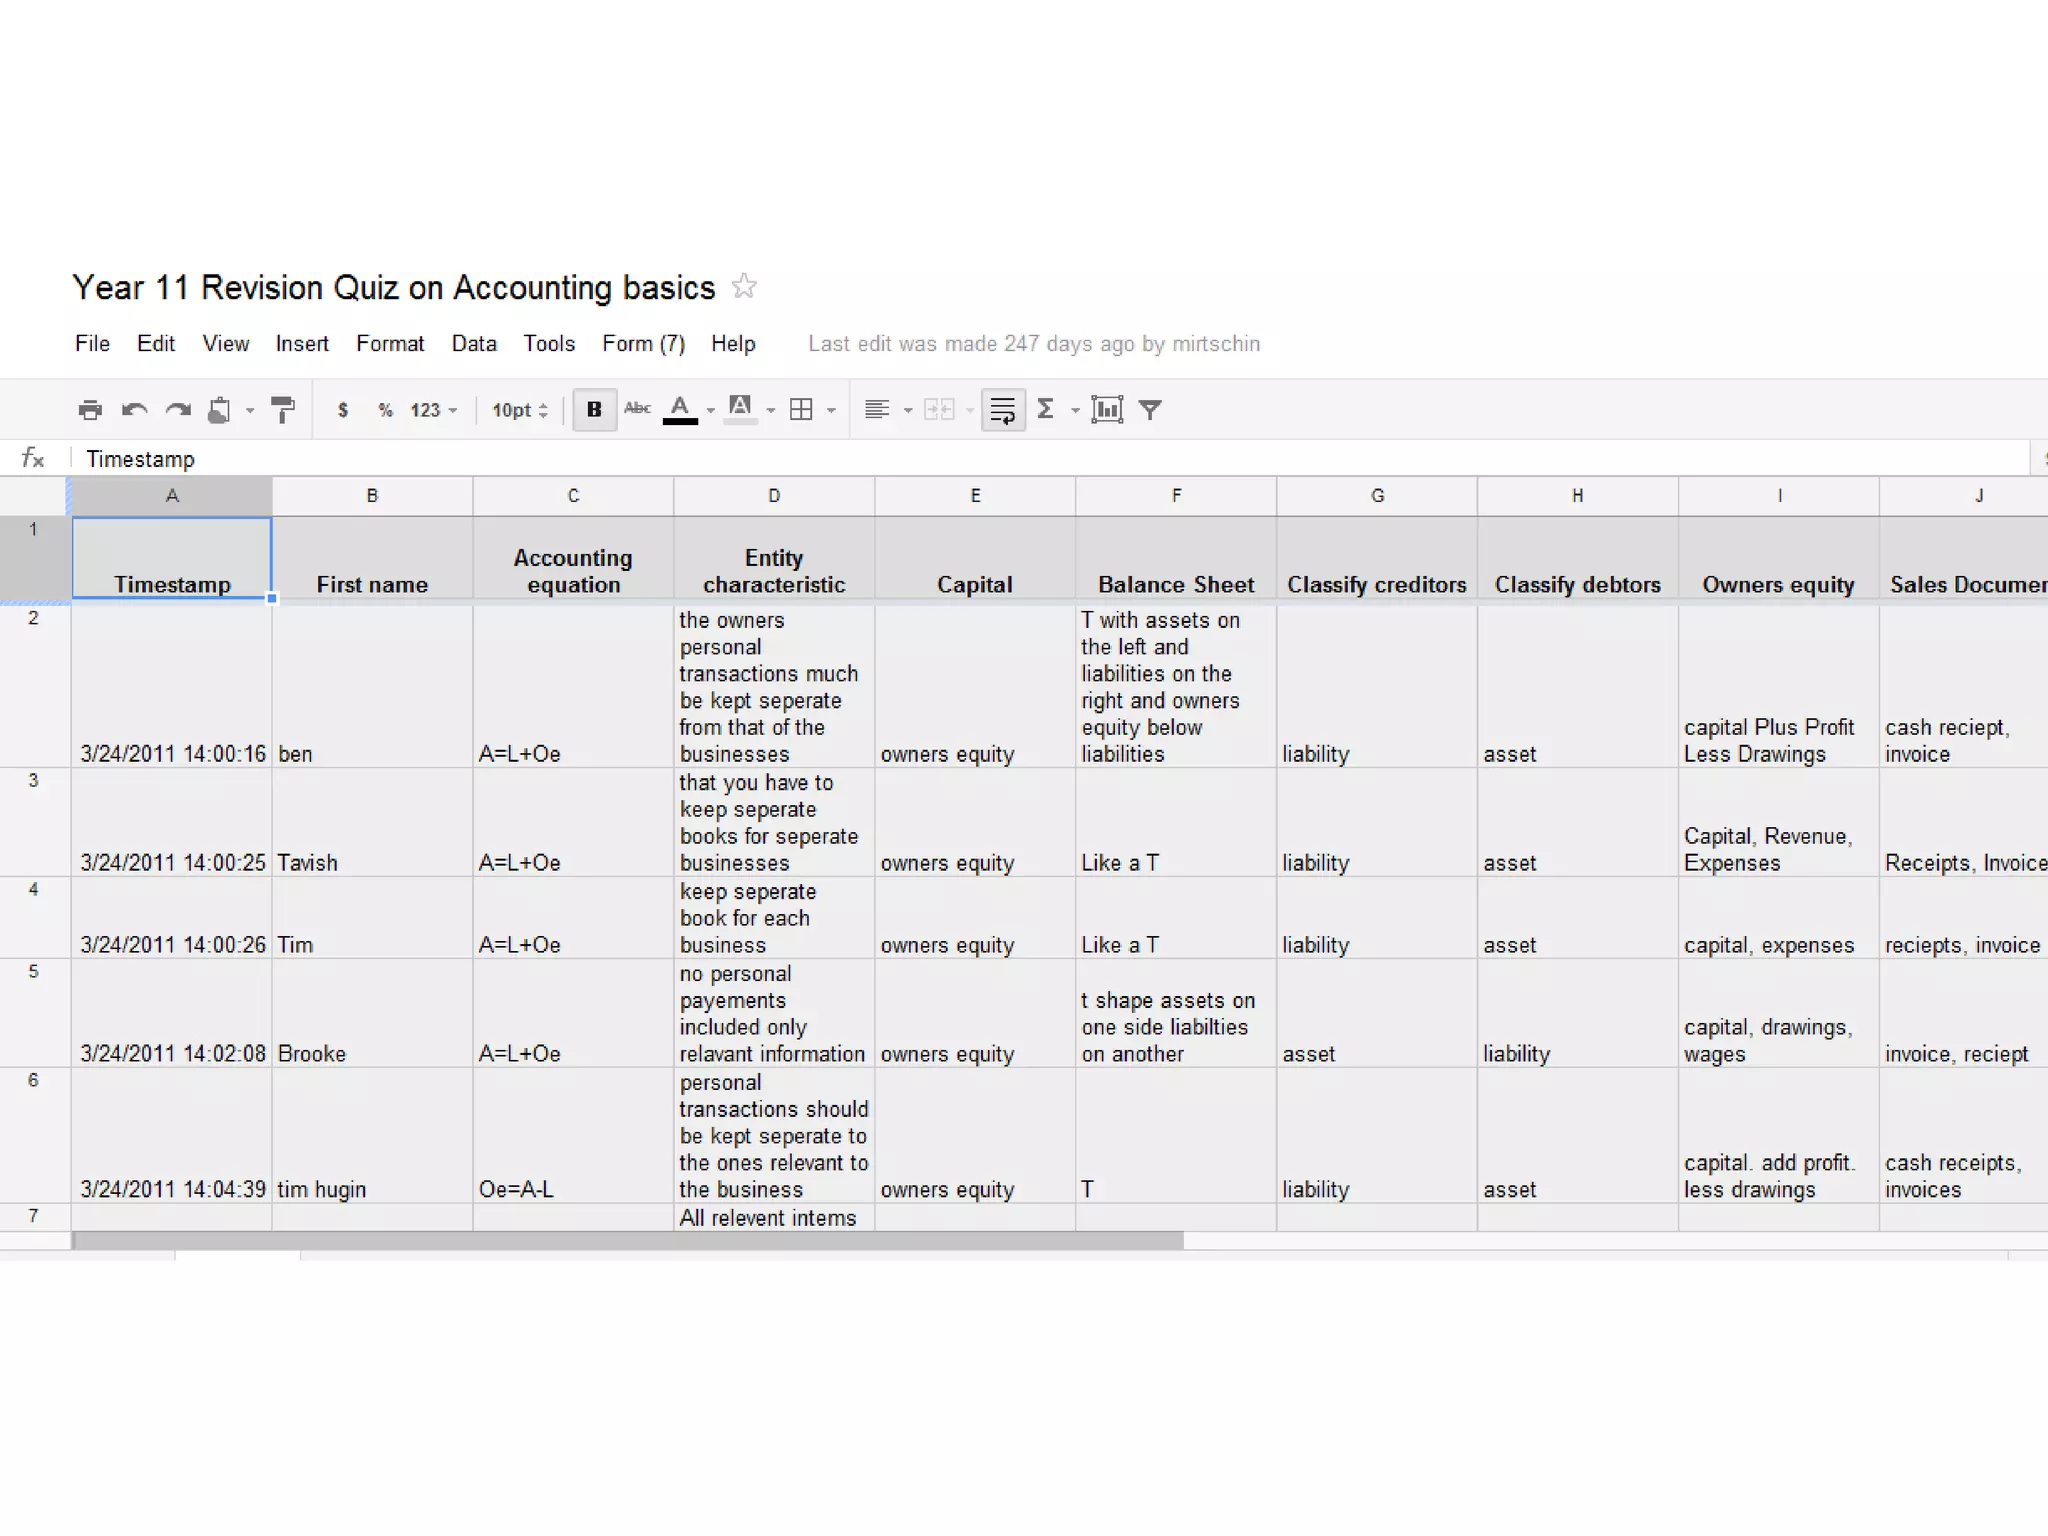The height and width of the screenshot is (1536, 2048).
Task: Format as percent icon
Action: [385, 410]
